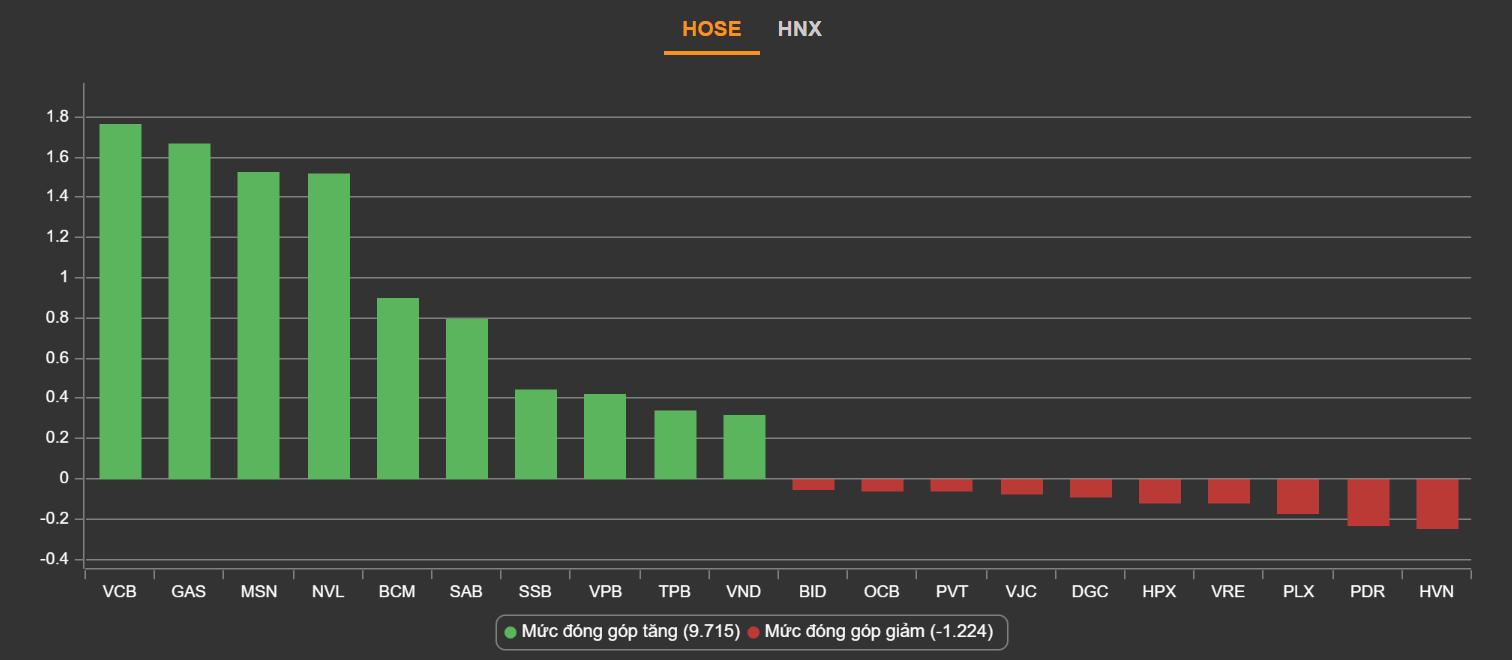Click the GAS bar in chart
Viewport: 1512px width, 660px height.
click(x=189, y=311)
